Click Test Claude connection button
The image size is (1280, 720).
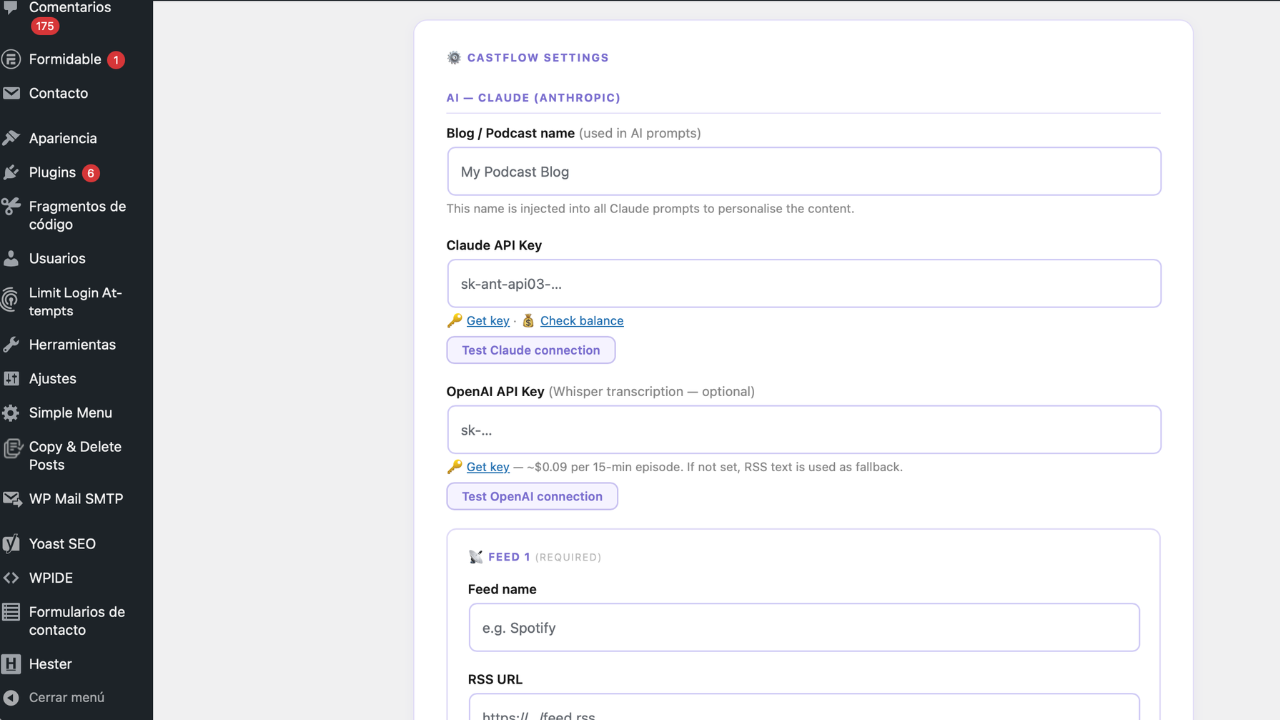(x=530, y=350)
